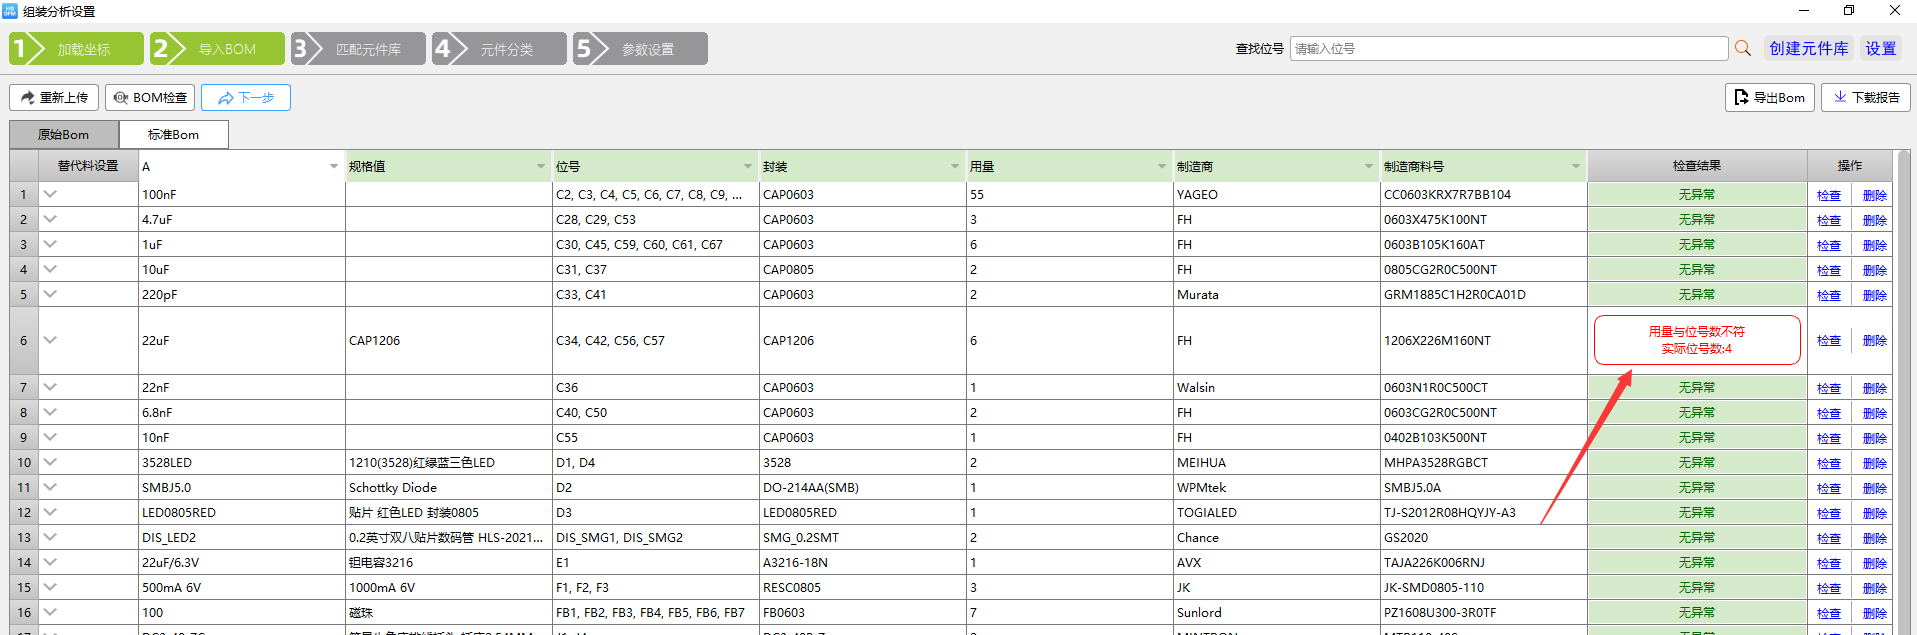
Task: Expand substitute chevron on row 10 3528LED
Action: pyautogui.click(x=50, y=462)
